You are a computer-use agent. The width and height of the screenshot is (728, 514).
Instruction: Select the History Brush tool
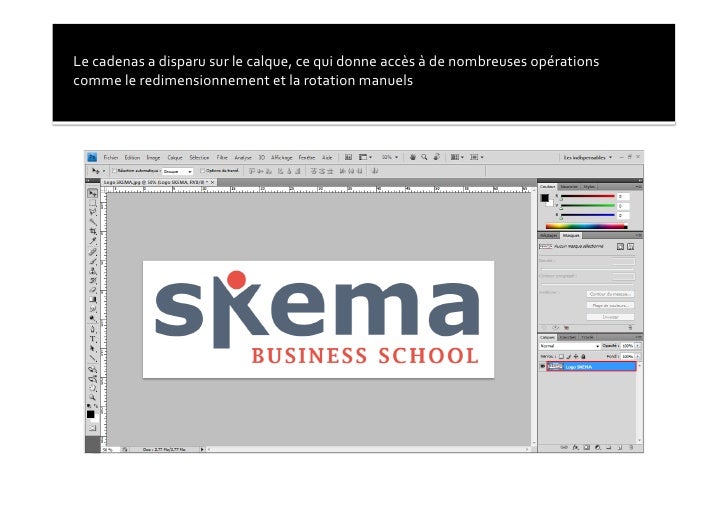click(x=93, y=280)
